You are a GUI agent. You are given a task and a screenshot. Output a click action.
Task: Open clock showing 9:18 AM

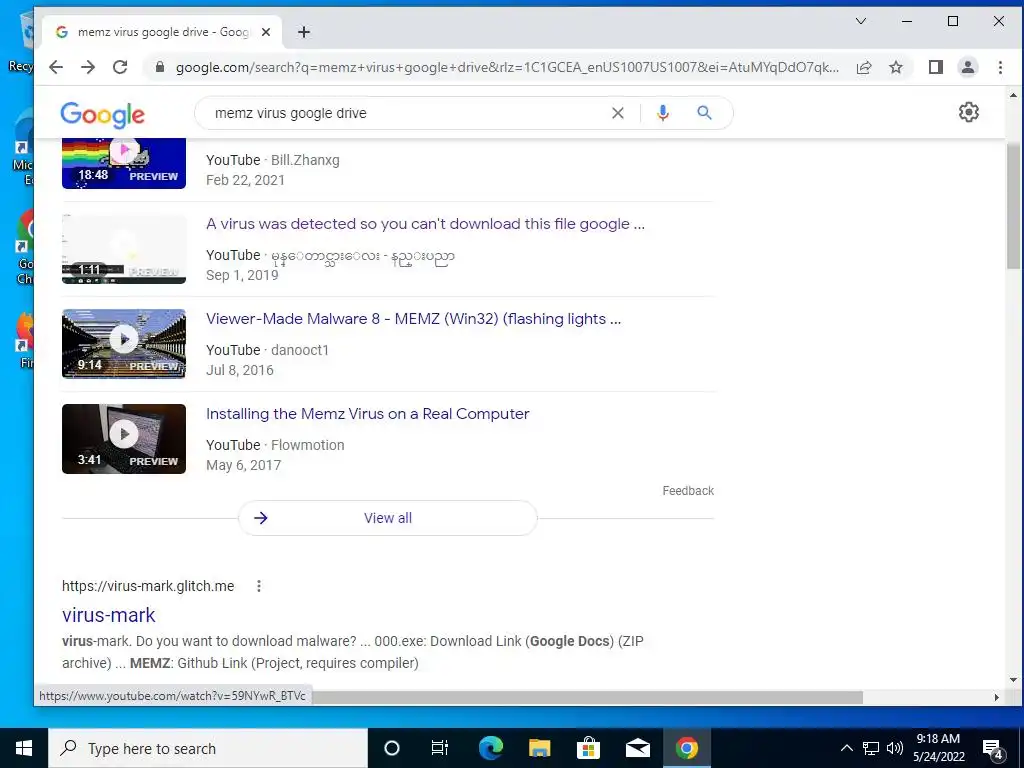(x=938, y=748)
